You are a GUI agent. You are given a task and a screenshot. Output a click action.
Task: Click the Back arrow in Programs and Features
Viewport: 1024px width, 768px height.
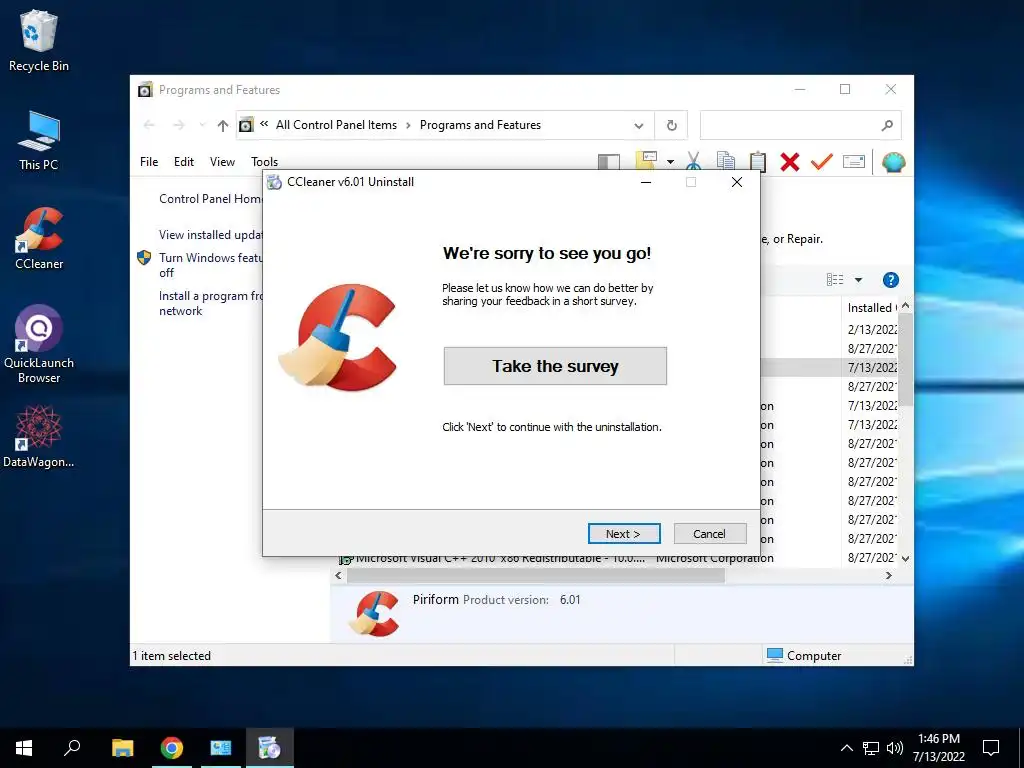tap(149, 125)
